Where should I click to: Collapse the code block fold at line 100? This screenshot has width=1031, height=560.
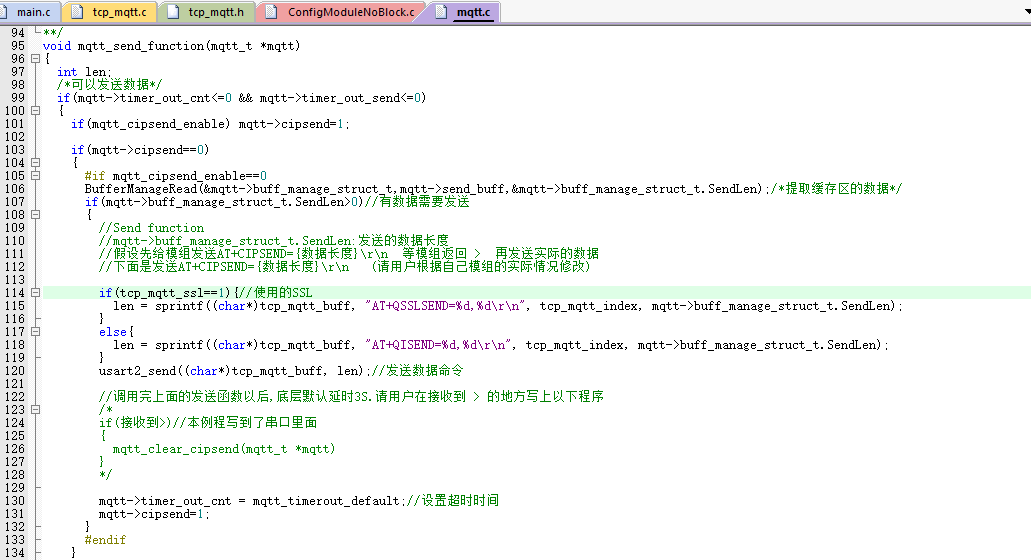tap(36, 111)
